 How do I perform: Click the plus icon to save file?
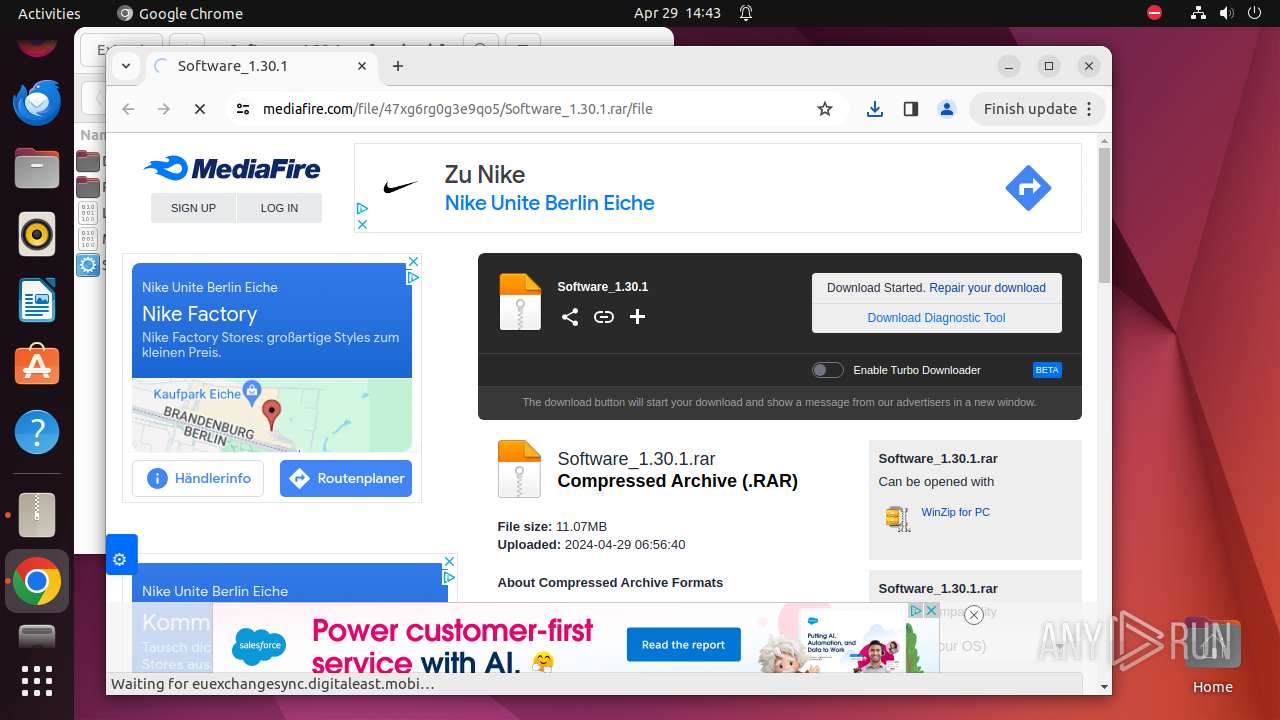click(x=637, y=317)
